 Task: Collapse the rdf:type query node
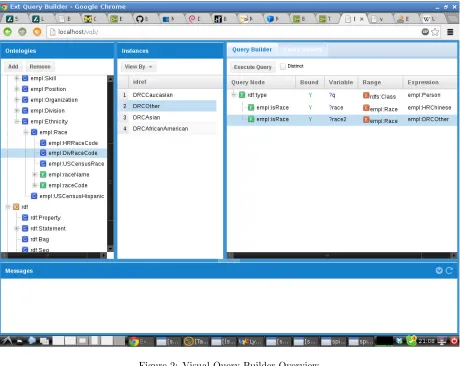(x=234, y=95)
